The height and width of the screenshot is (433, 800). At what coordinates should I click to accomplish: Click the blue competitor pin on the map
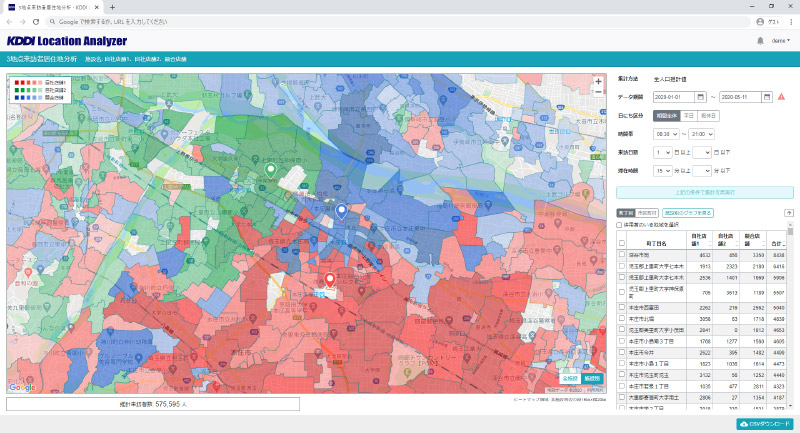[x=341, y=211]
